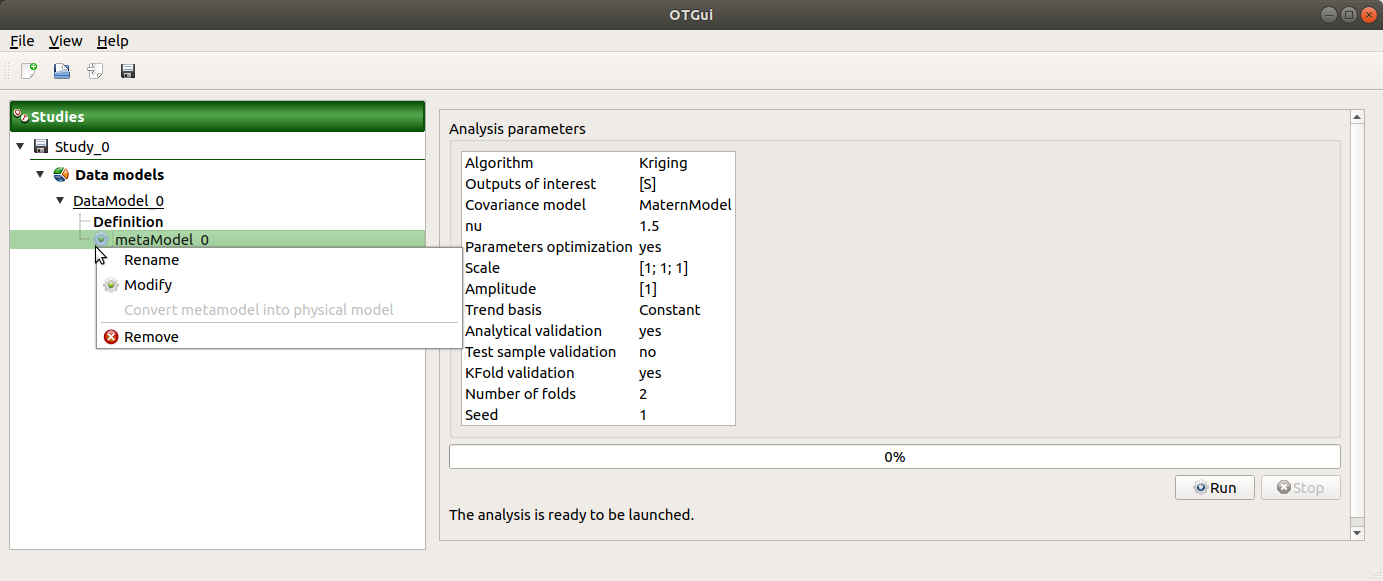1383x581 pixels.
Task: Click the Data models pie chart icon
Action: tap(61, 175)
